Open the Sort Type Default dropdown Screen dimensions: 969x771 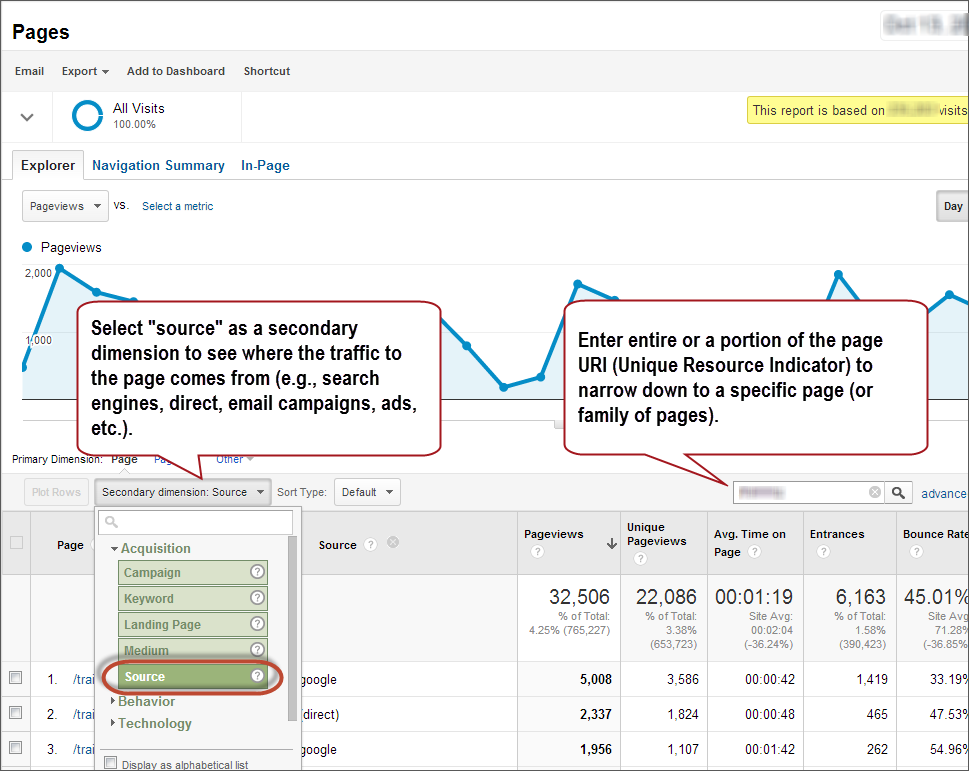pos(367,492)
